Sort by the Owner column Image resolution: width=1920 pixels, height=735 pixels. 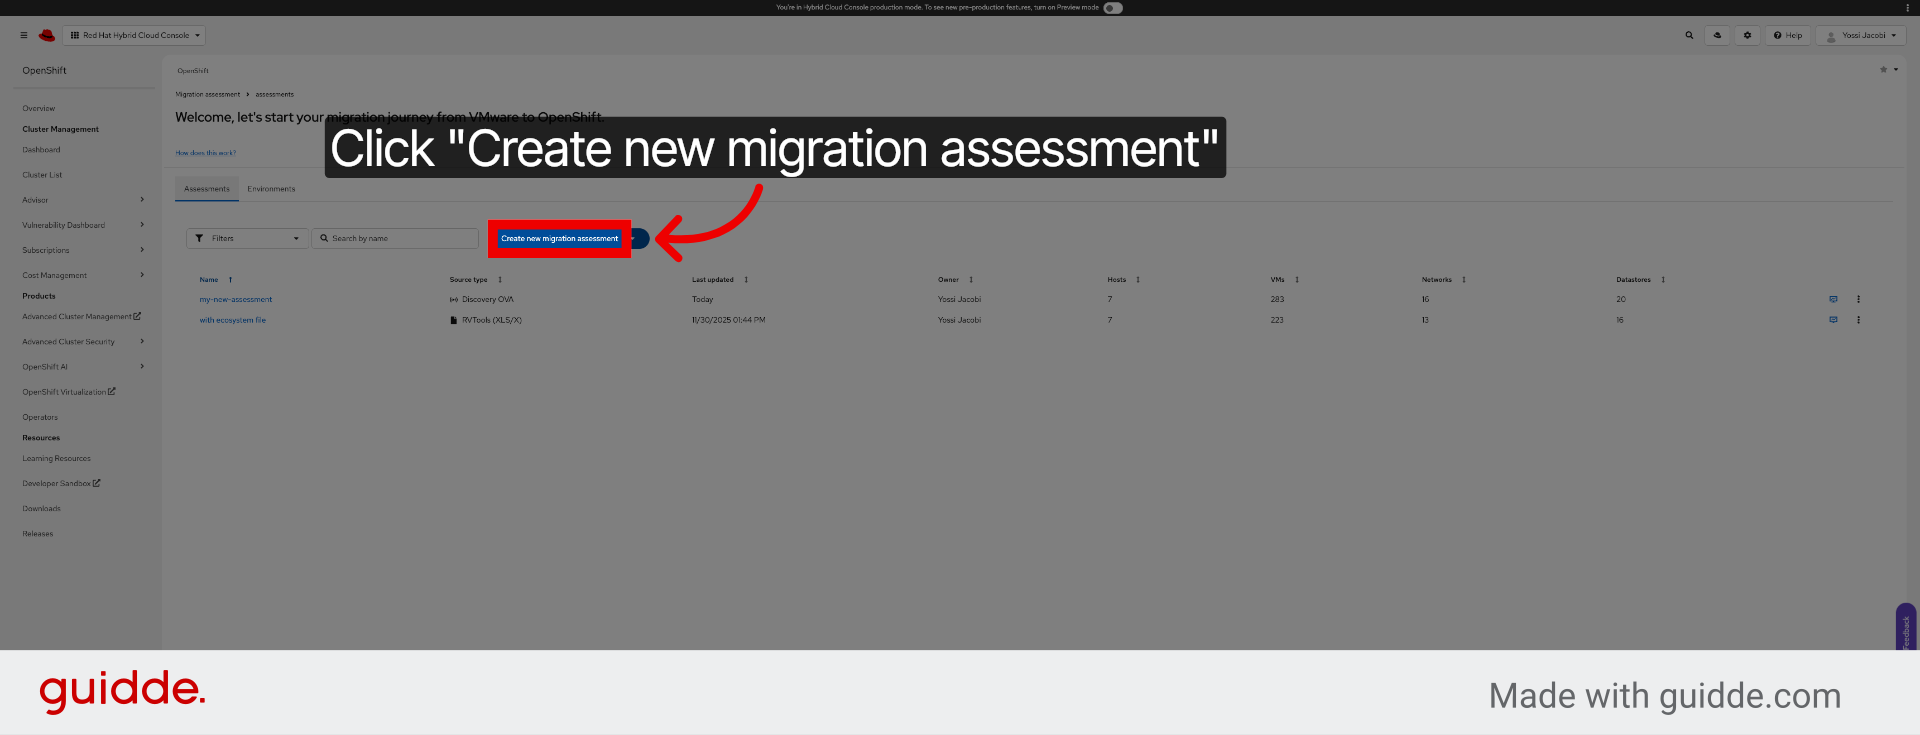[971, 280]
